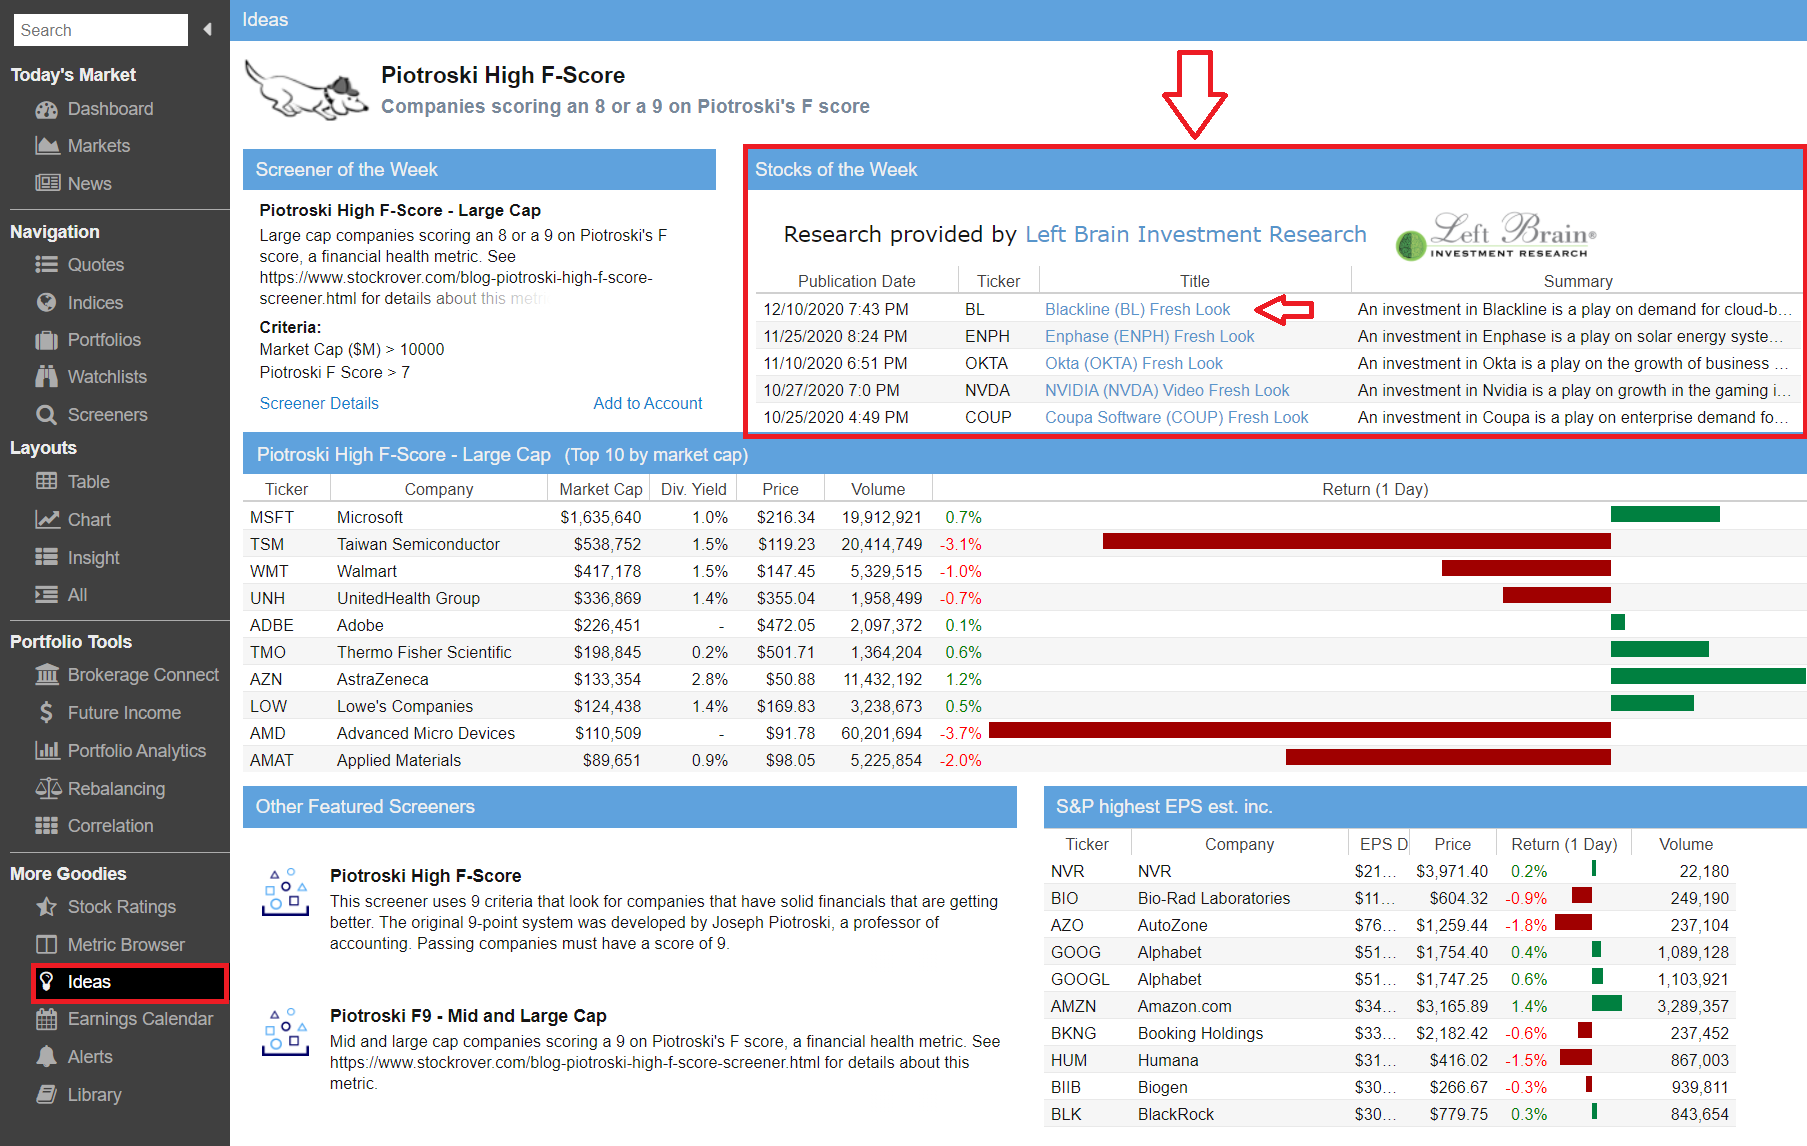Image resolution: width=1807 pixels, height=1146 pixels.
Task: Open Correlation grid icon
Action: point(46,826)
